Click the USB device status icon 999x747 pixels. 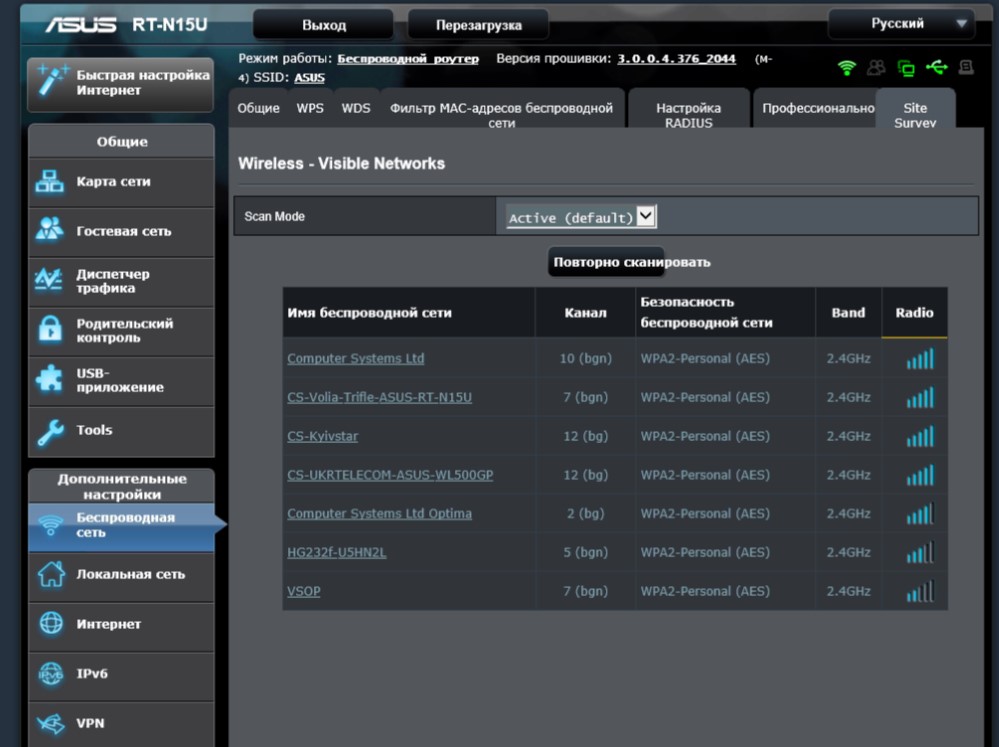pos(936,68)
